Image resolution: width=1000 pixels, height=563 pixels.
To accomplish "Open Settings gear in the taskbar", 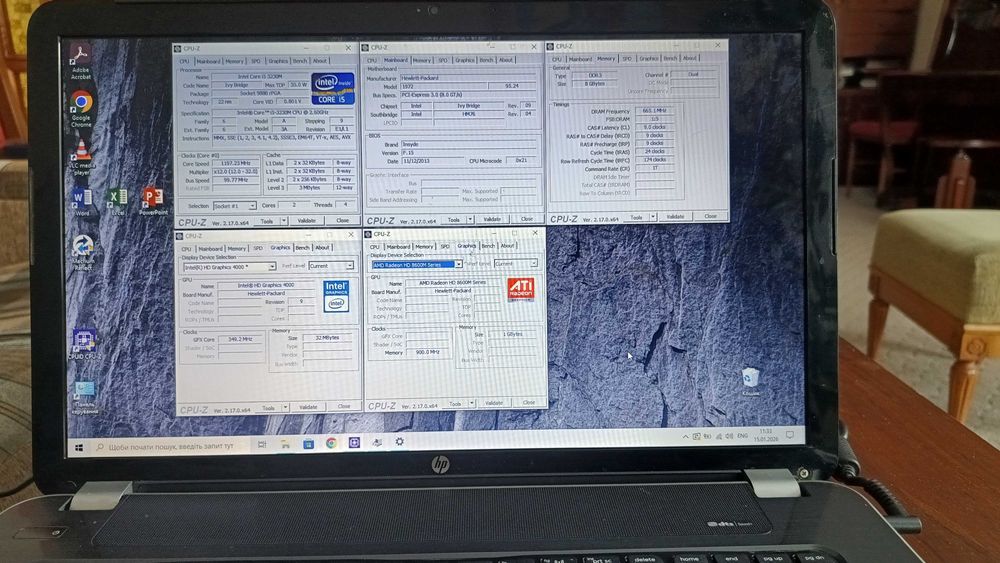I will tap(399, 441).
